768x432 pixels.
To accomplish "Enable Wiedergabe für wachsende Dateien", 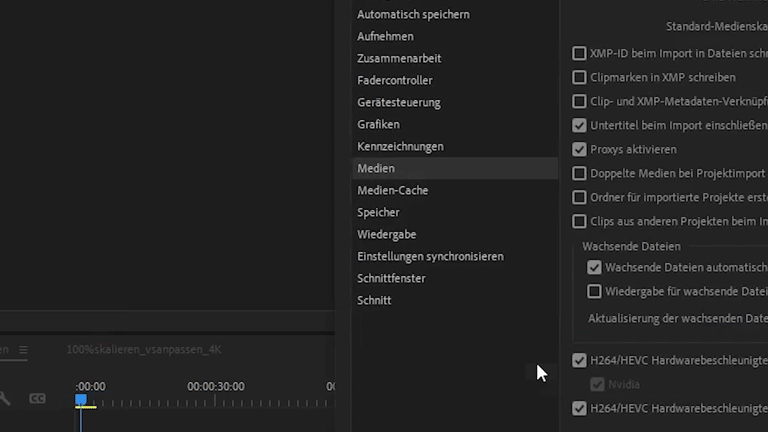I will tap(594, 292).
